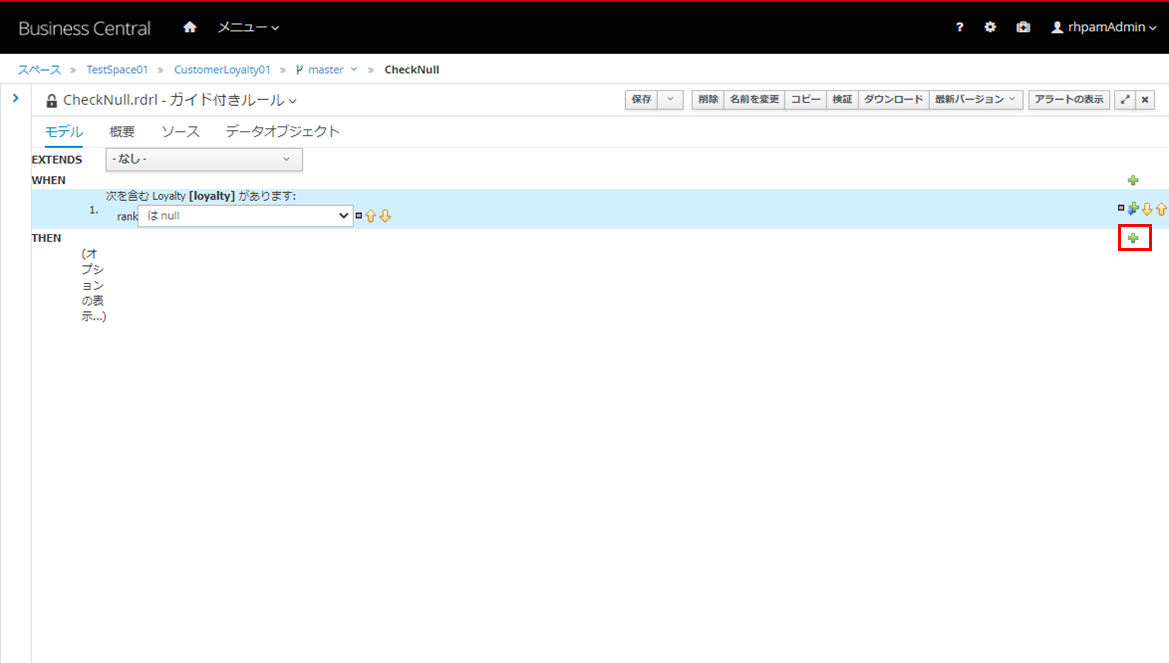This screenshot has width=1169, height=663.
Task: Click the アラートの表示 button
Action: (x=1069, y=99)
